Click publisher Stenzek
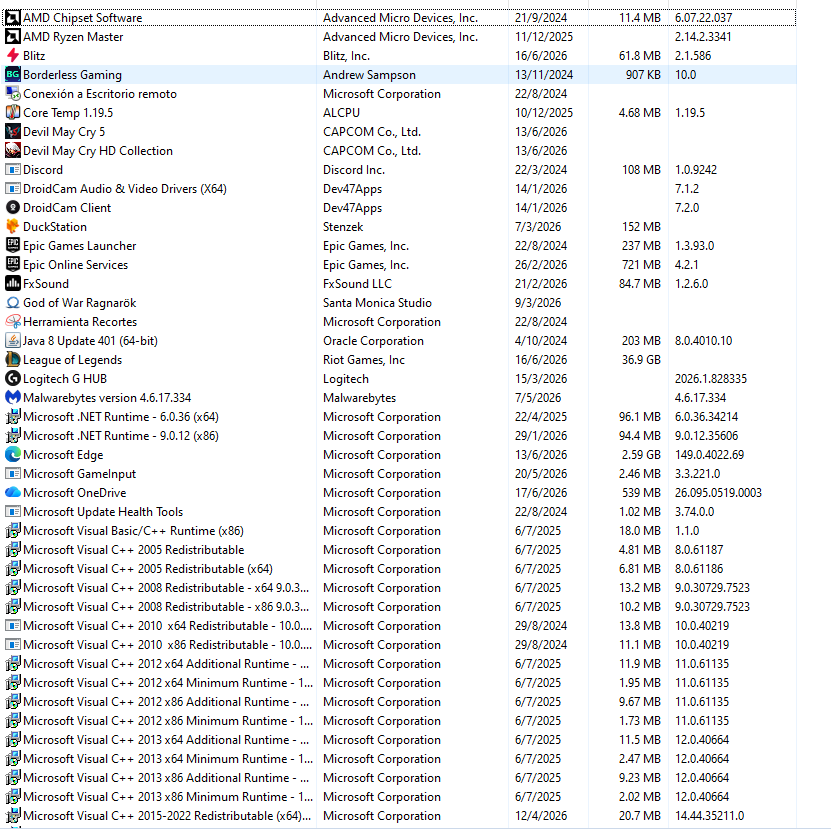This screenshot has width=831, height=829. [343, 227]
